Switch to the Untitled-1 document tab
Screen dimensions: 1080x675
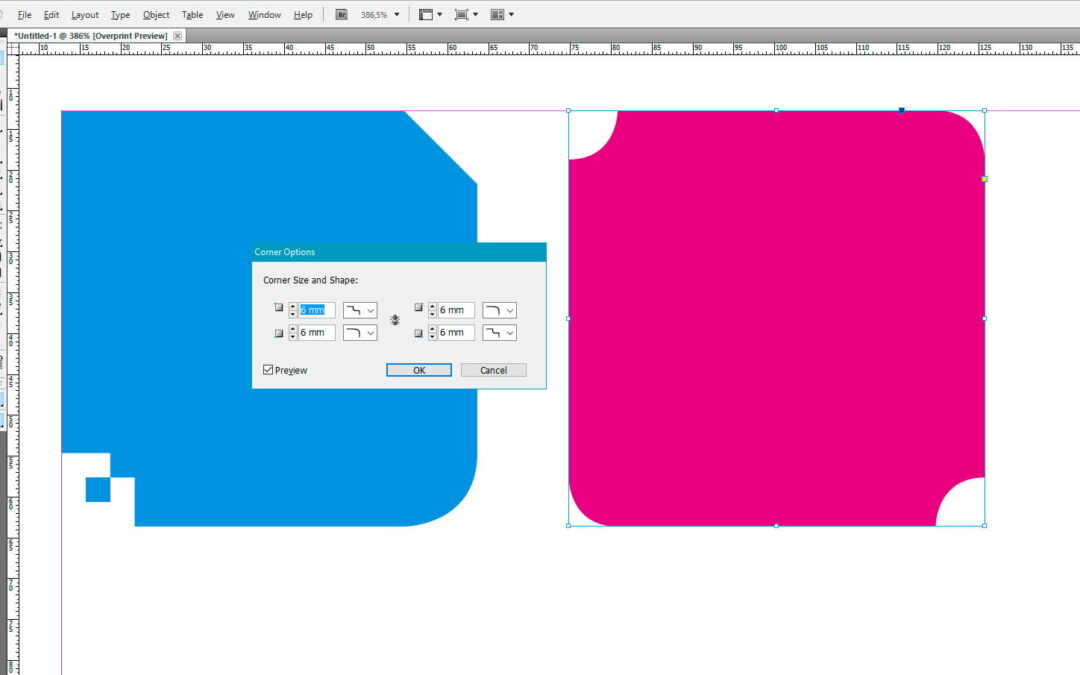pyautogui.click(x=90, y=36)
